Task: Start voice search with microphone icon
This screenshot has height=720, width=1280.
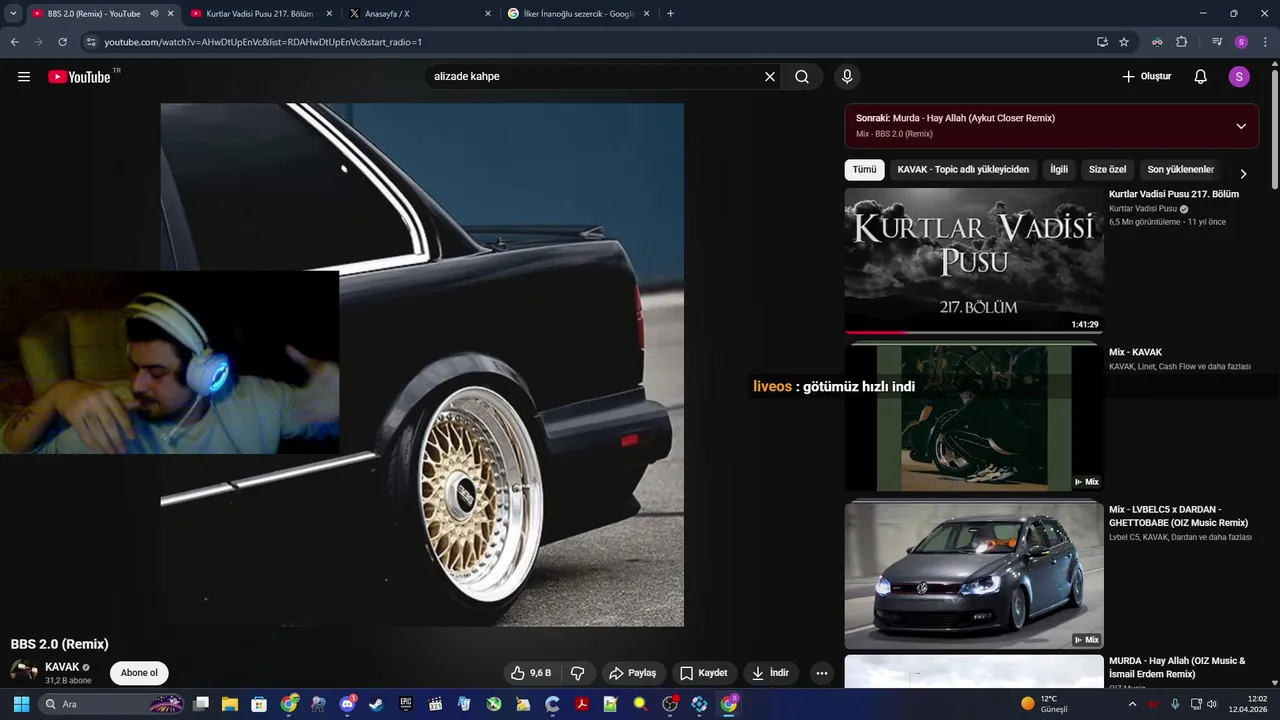Action: 847,77
